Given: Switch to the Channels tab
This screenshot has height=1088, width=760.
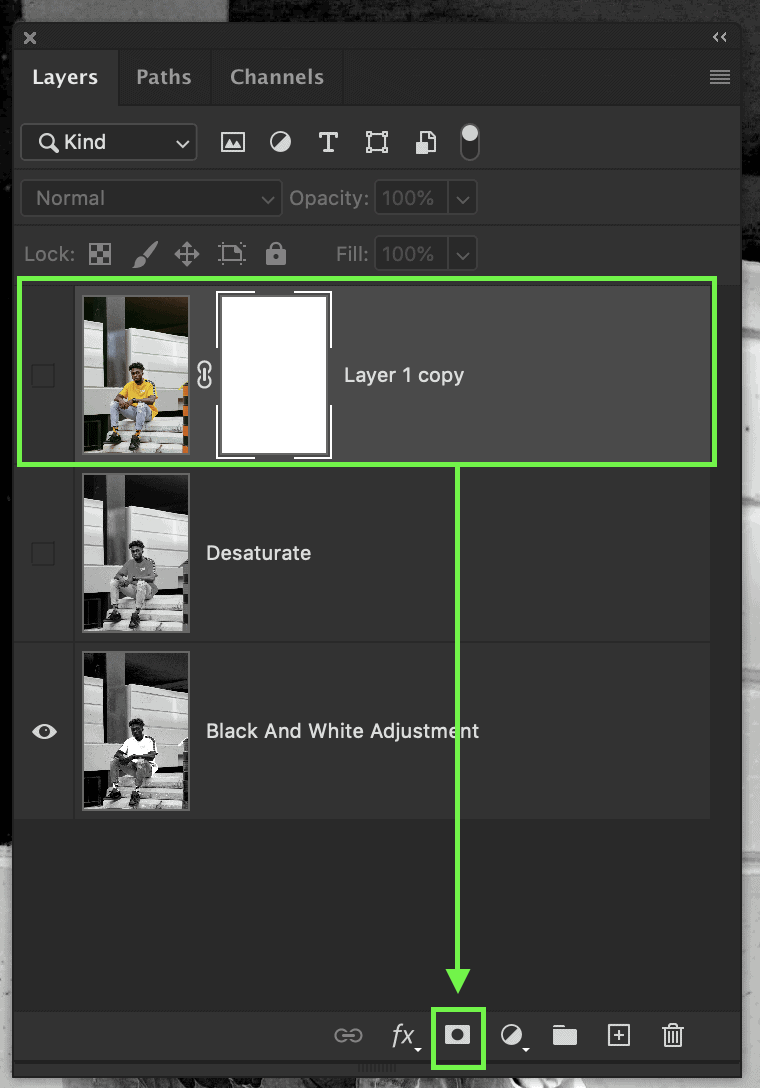Looking at the screenshot, I should click(x=277, y=77).
